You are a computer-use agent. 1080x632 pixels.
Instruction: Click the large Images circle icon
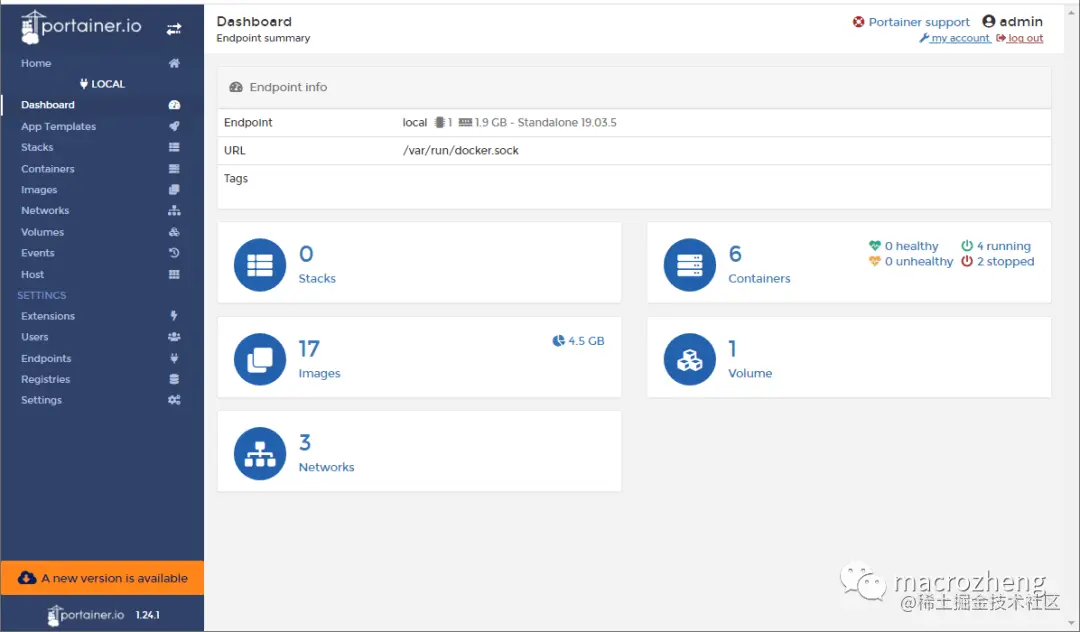[260, 359]
